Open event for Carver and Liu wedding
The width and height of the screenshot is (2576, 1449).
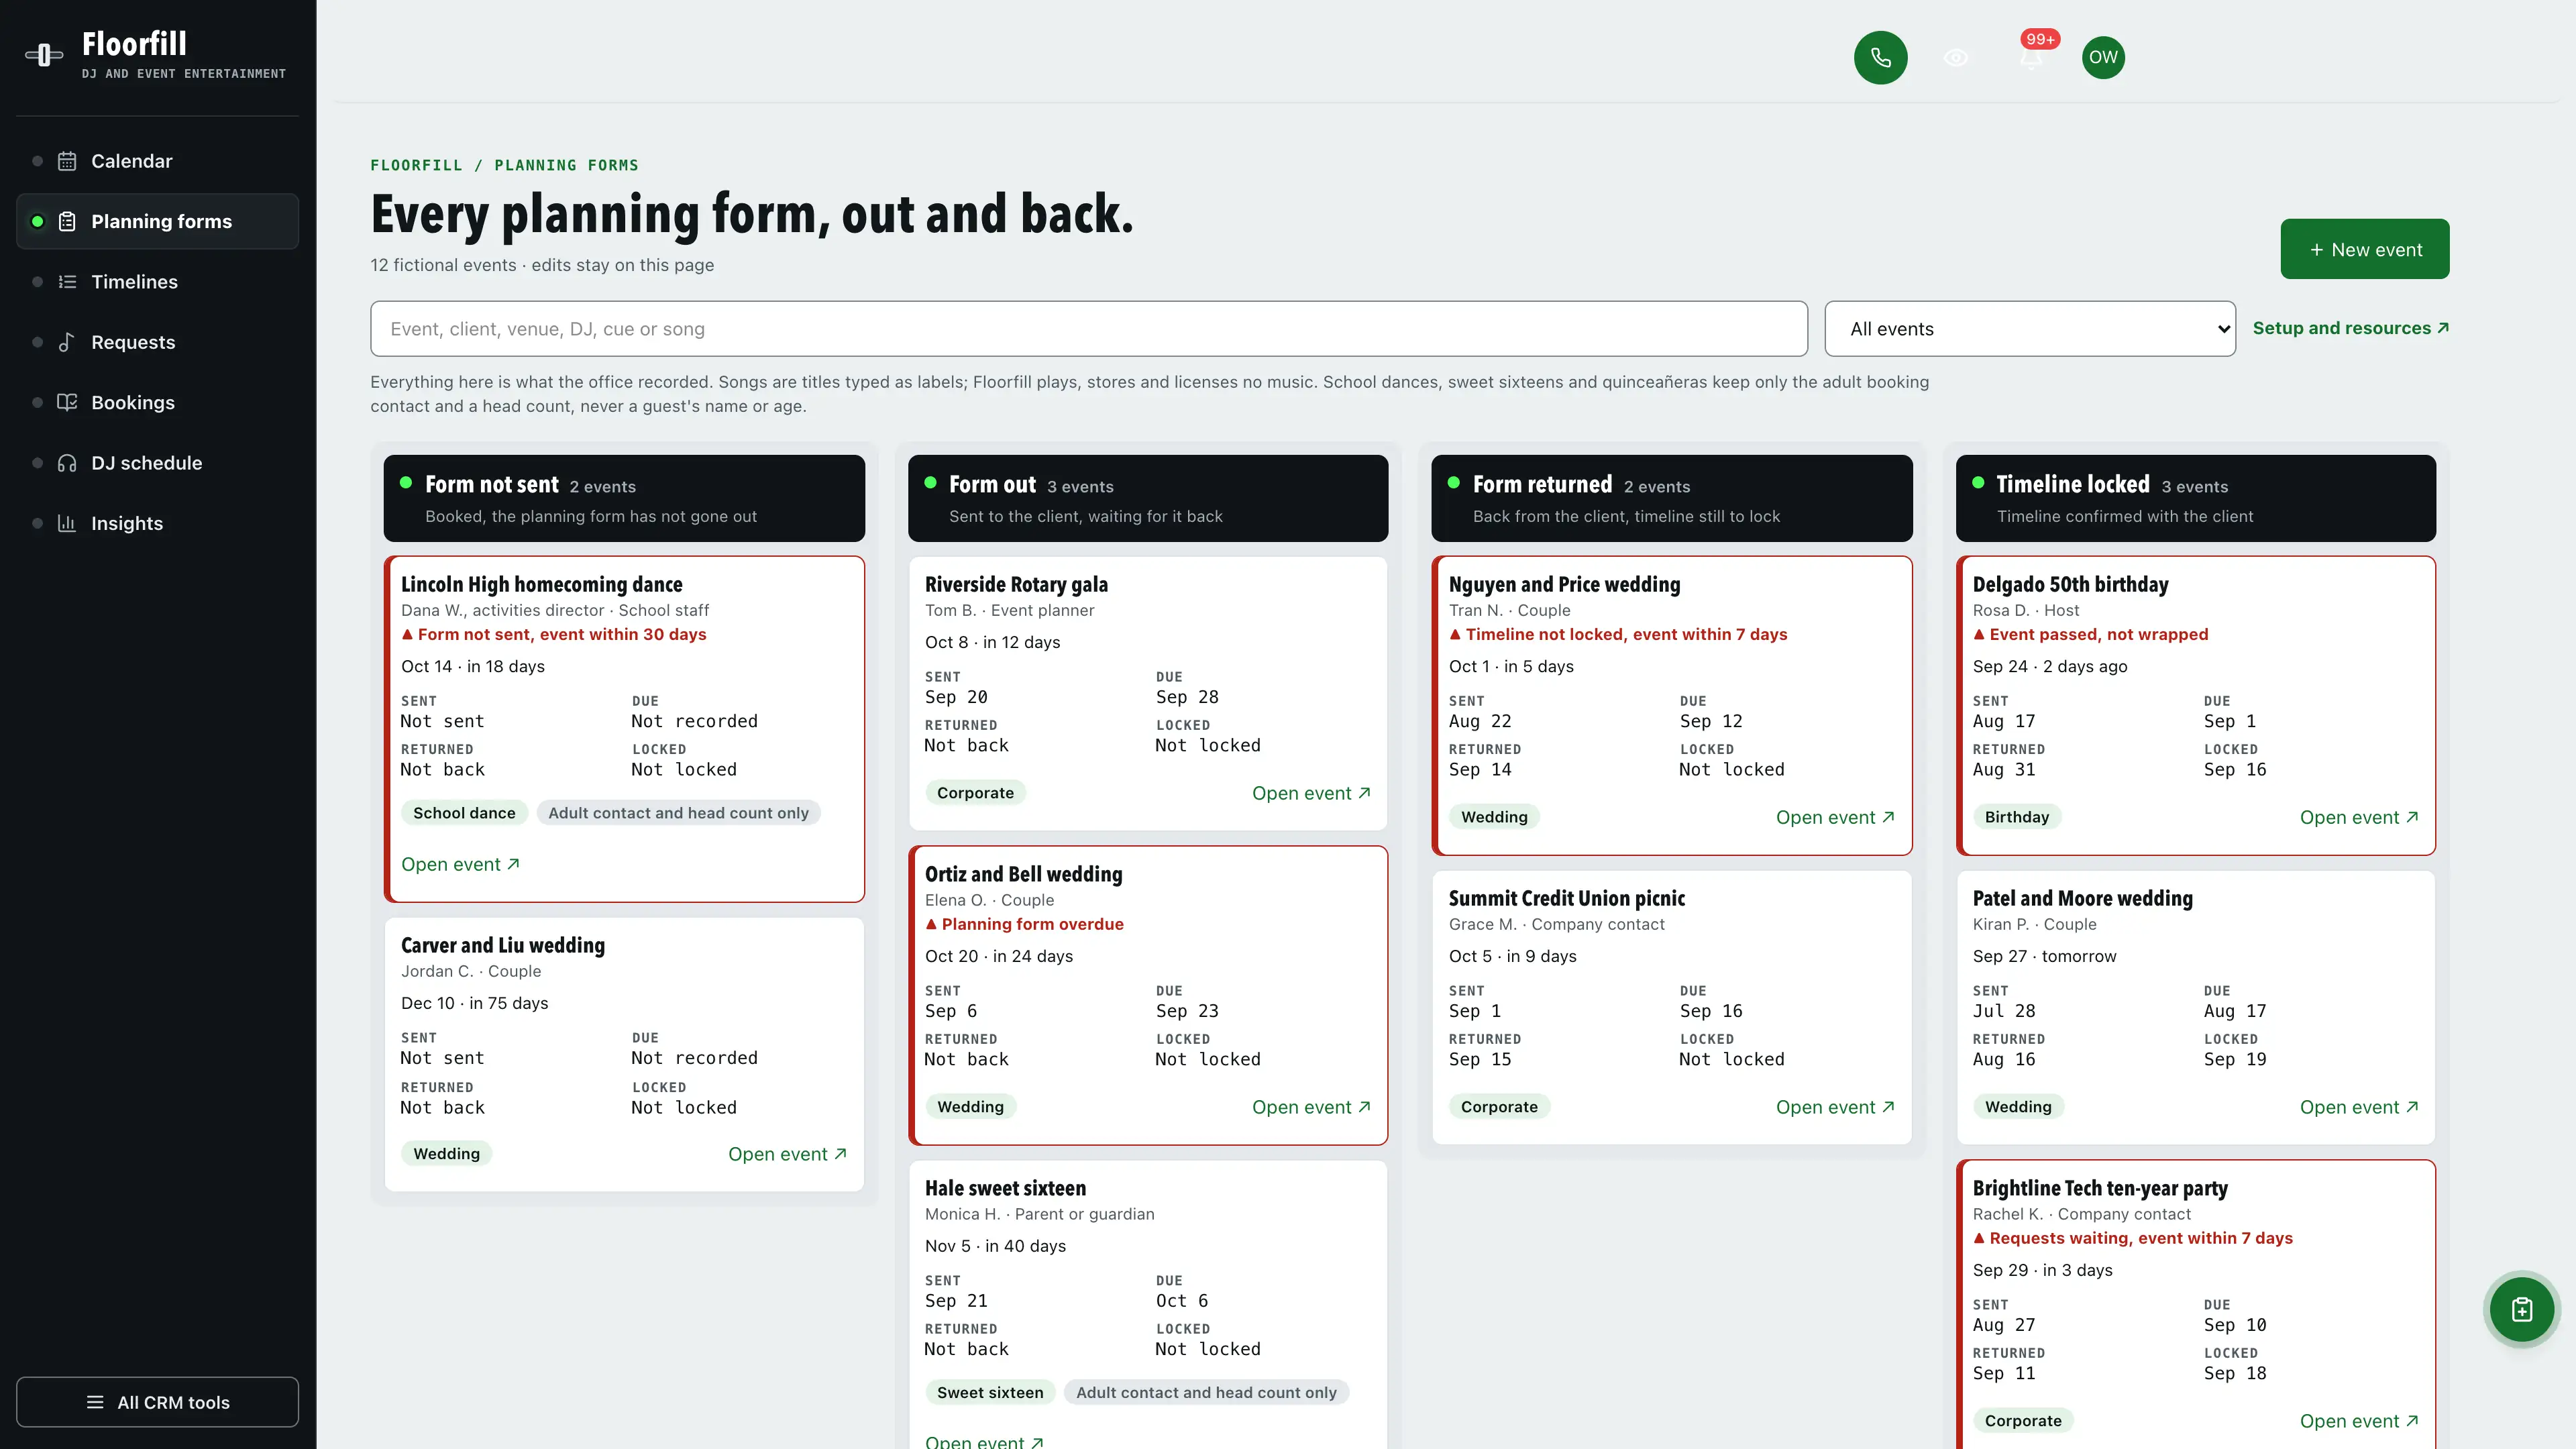point(787,1154)
